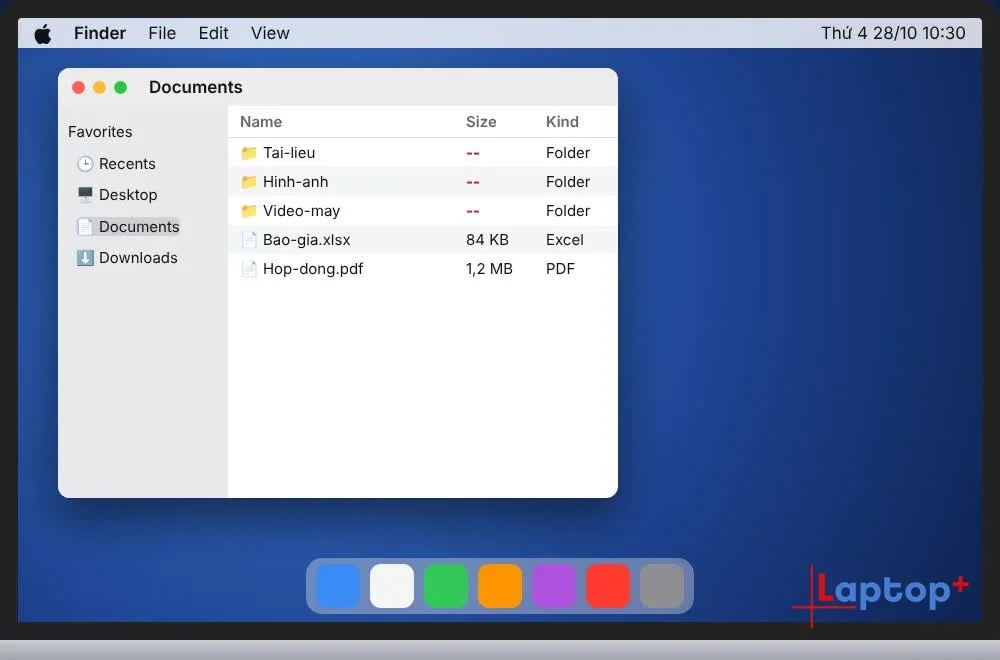This screenshot has width=1000, height=660.
Task: Click the 1,2 MB size value
Action: pos(489,269)
